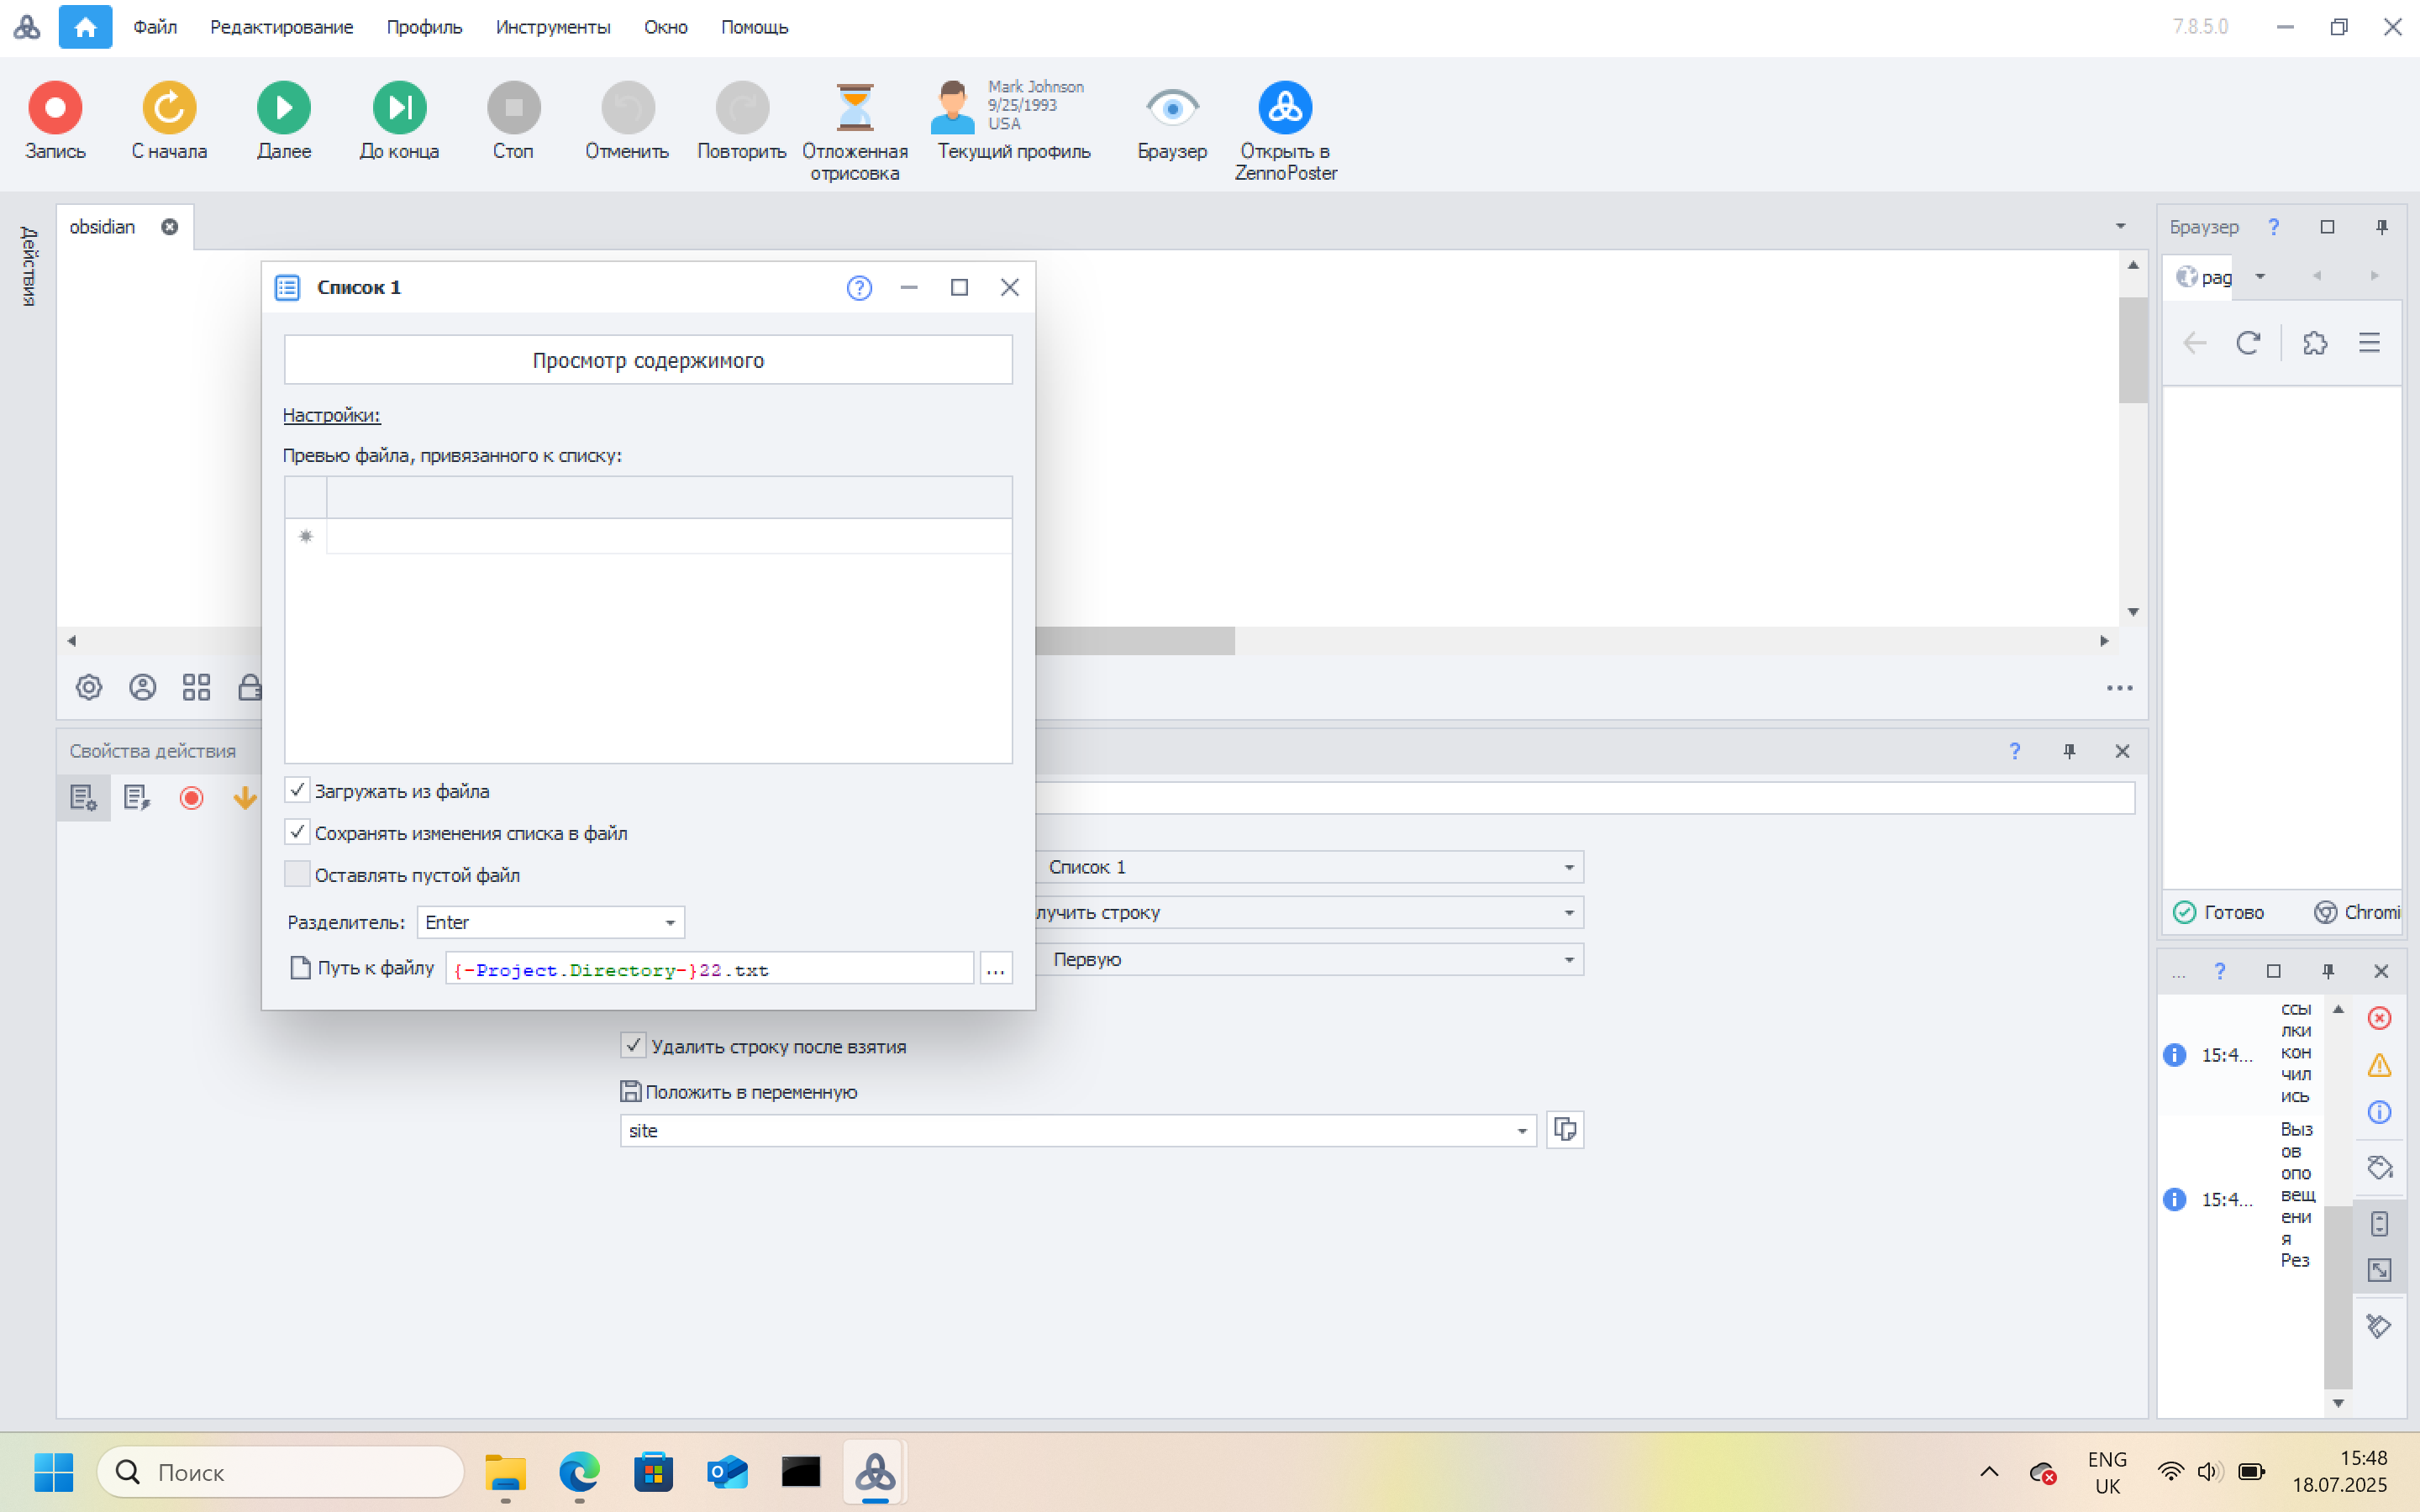Screen dimensions: 2420x1512
Task: Click the Путь к файлу input field
Action: tap(709, 969)
